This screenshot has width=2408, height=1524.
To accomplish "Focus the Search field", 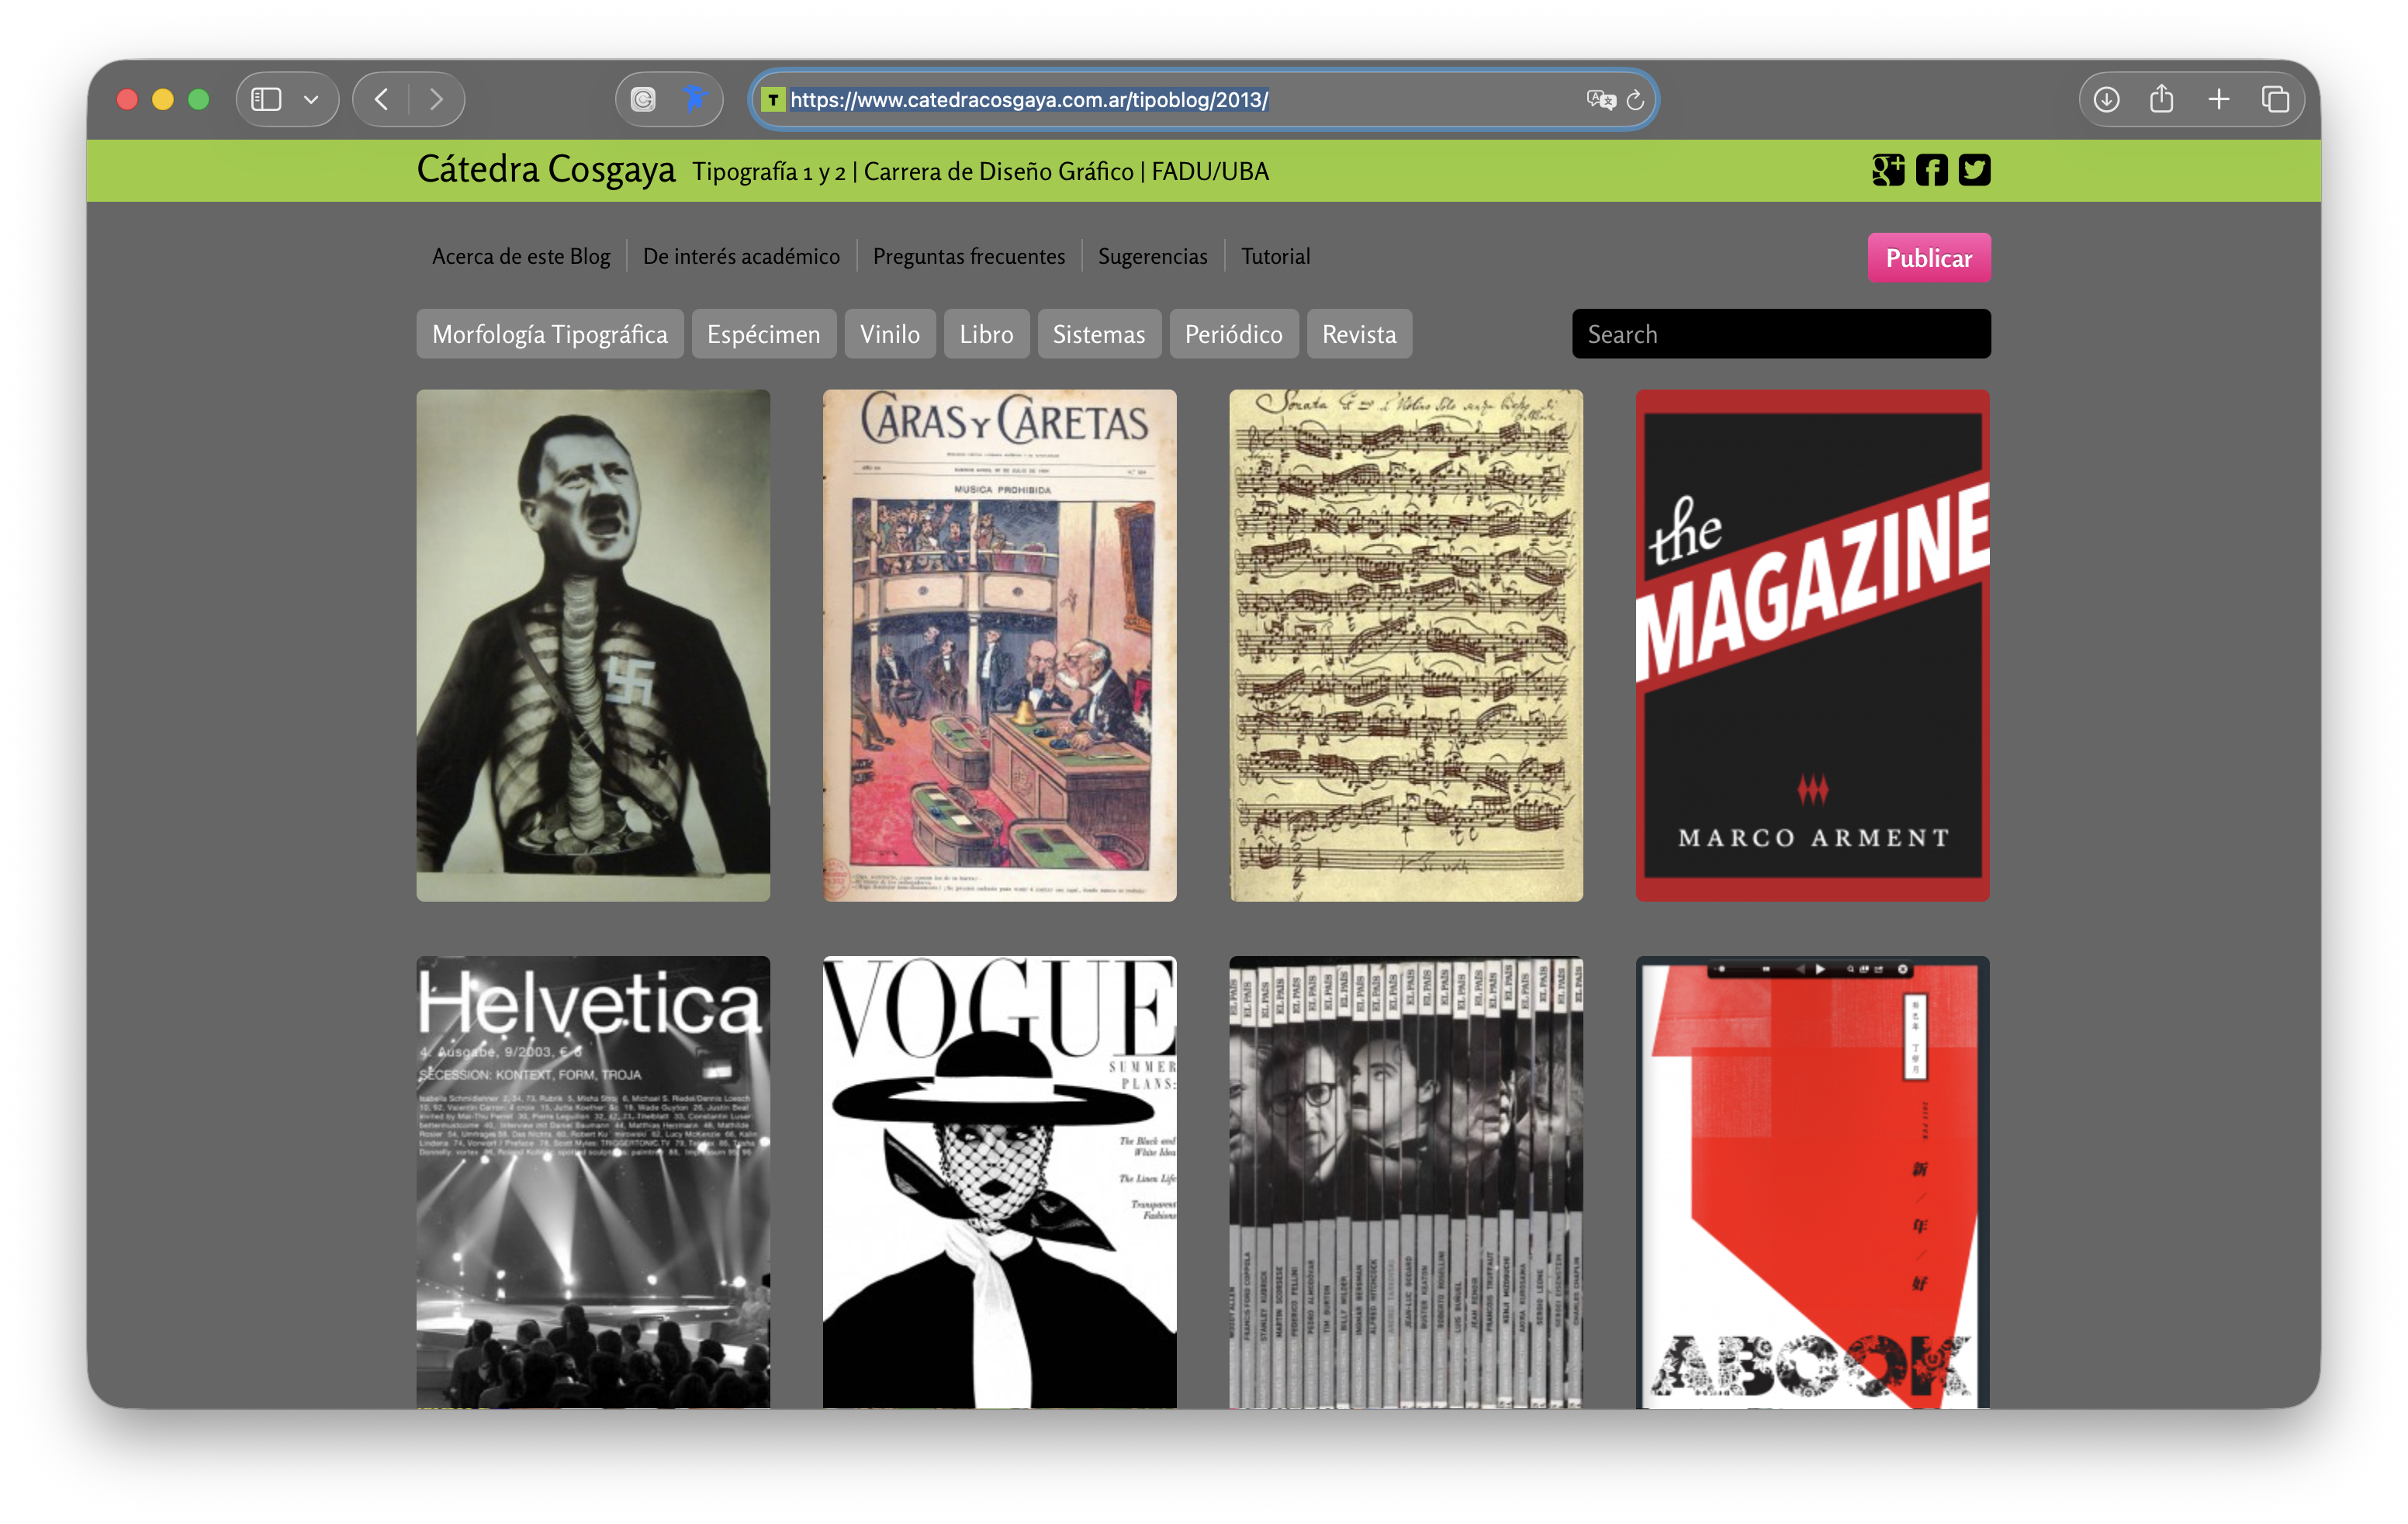I will tap(1781, 334).
